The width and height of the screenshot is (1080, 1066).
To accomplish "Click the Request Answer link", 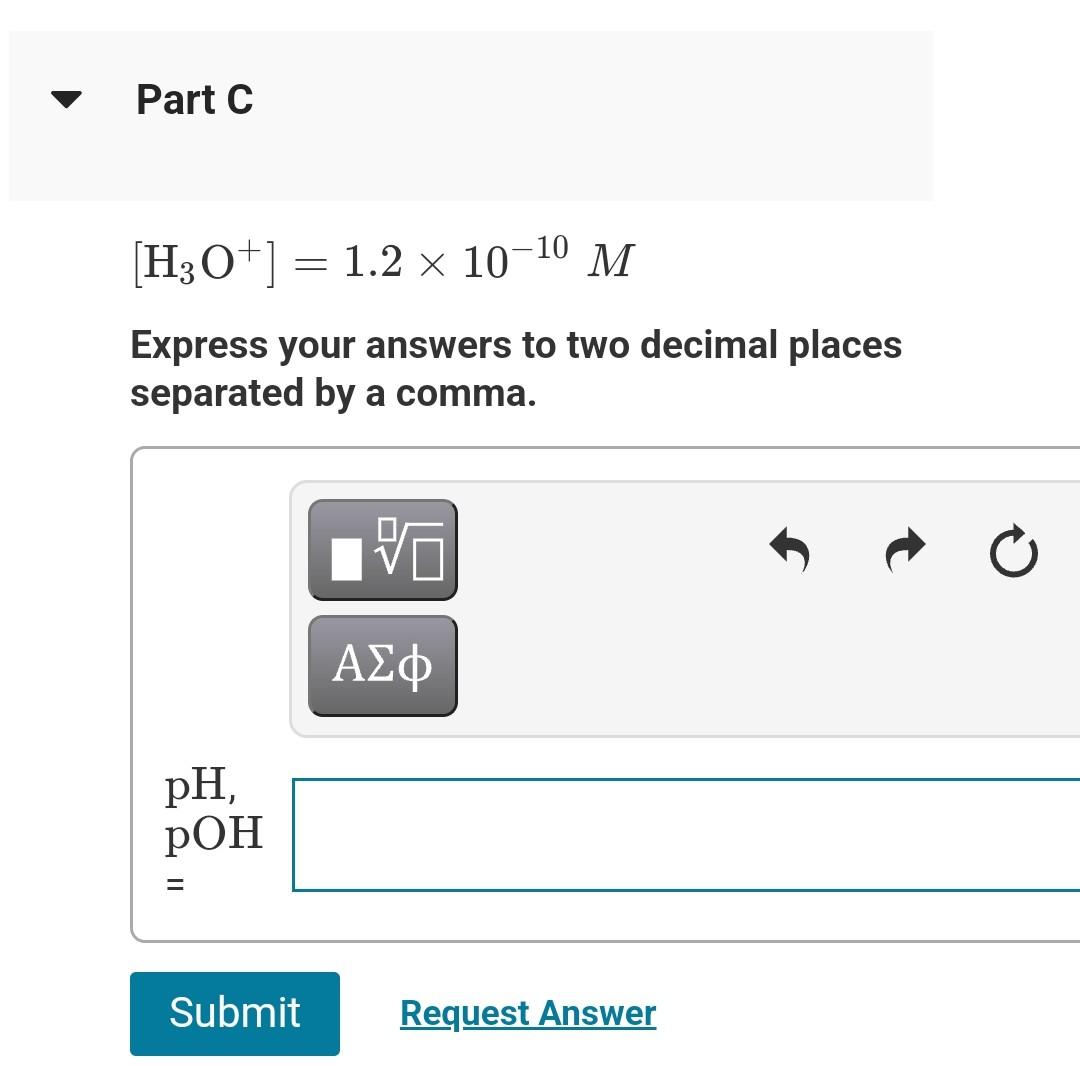I will [x=527, y=1013].
